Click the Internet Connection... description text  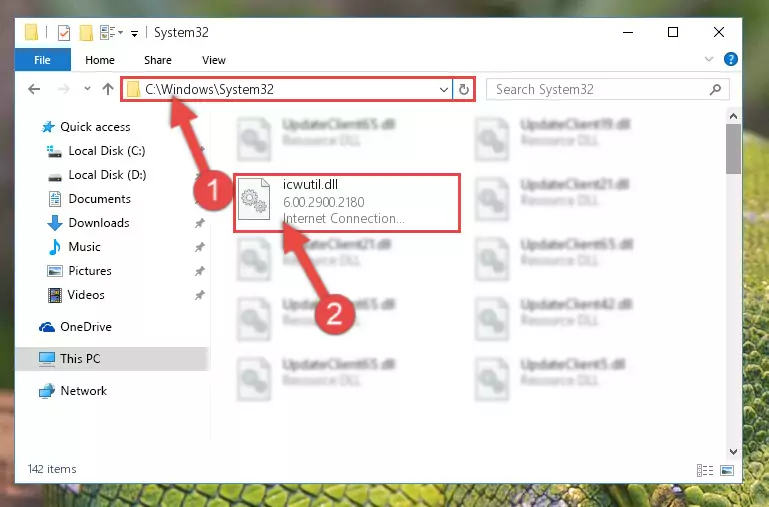343,218
